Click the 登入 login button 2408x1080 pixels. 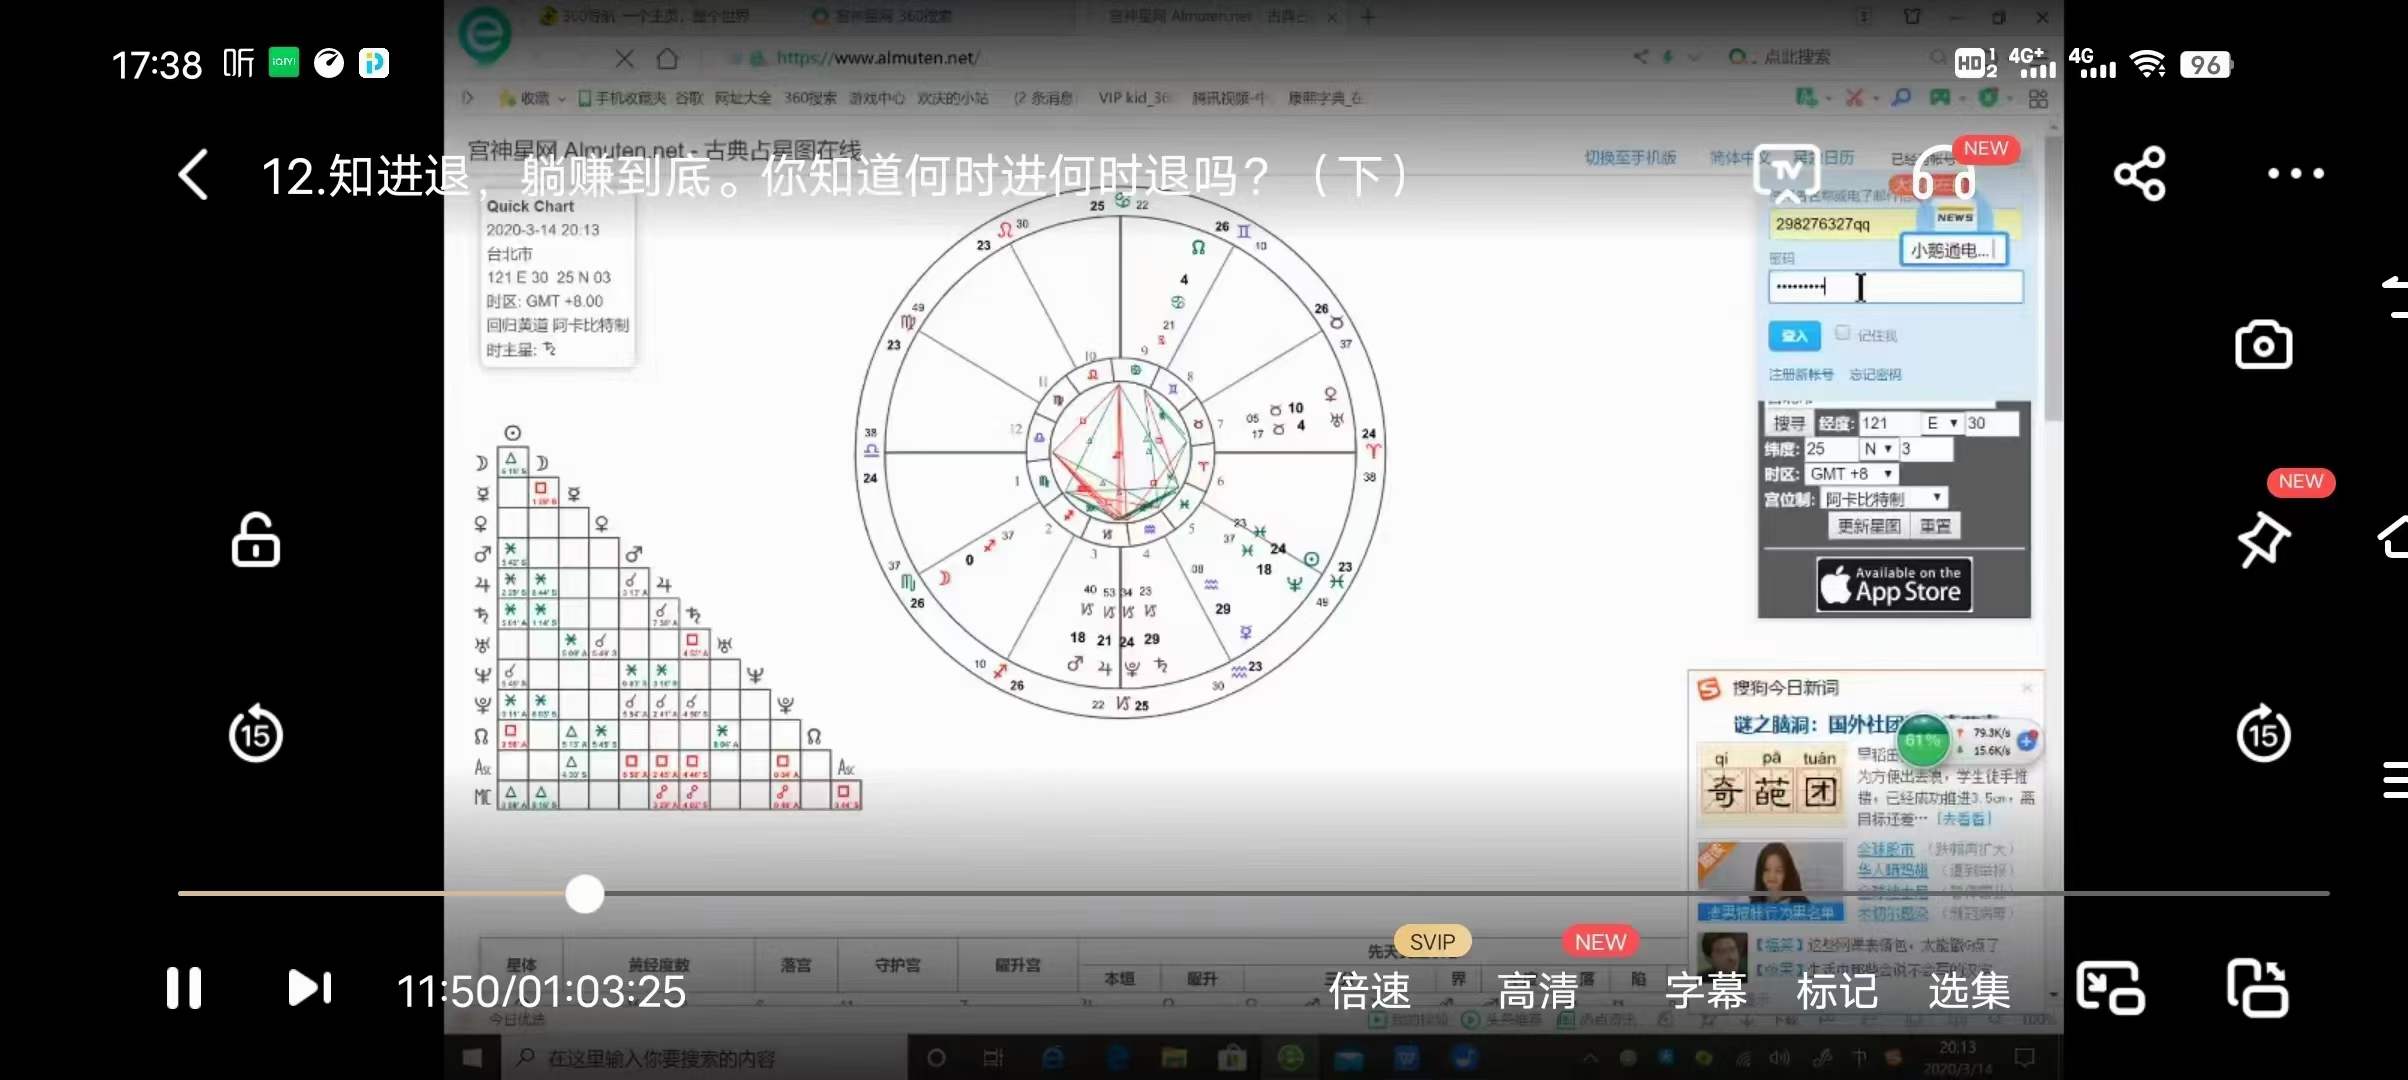pos(1793,335)
